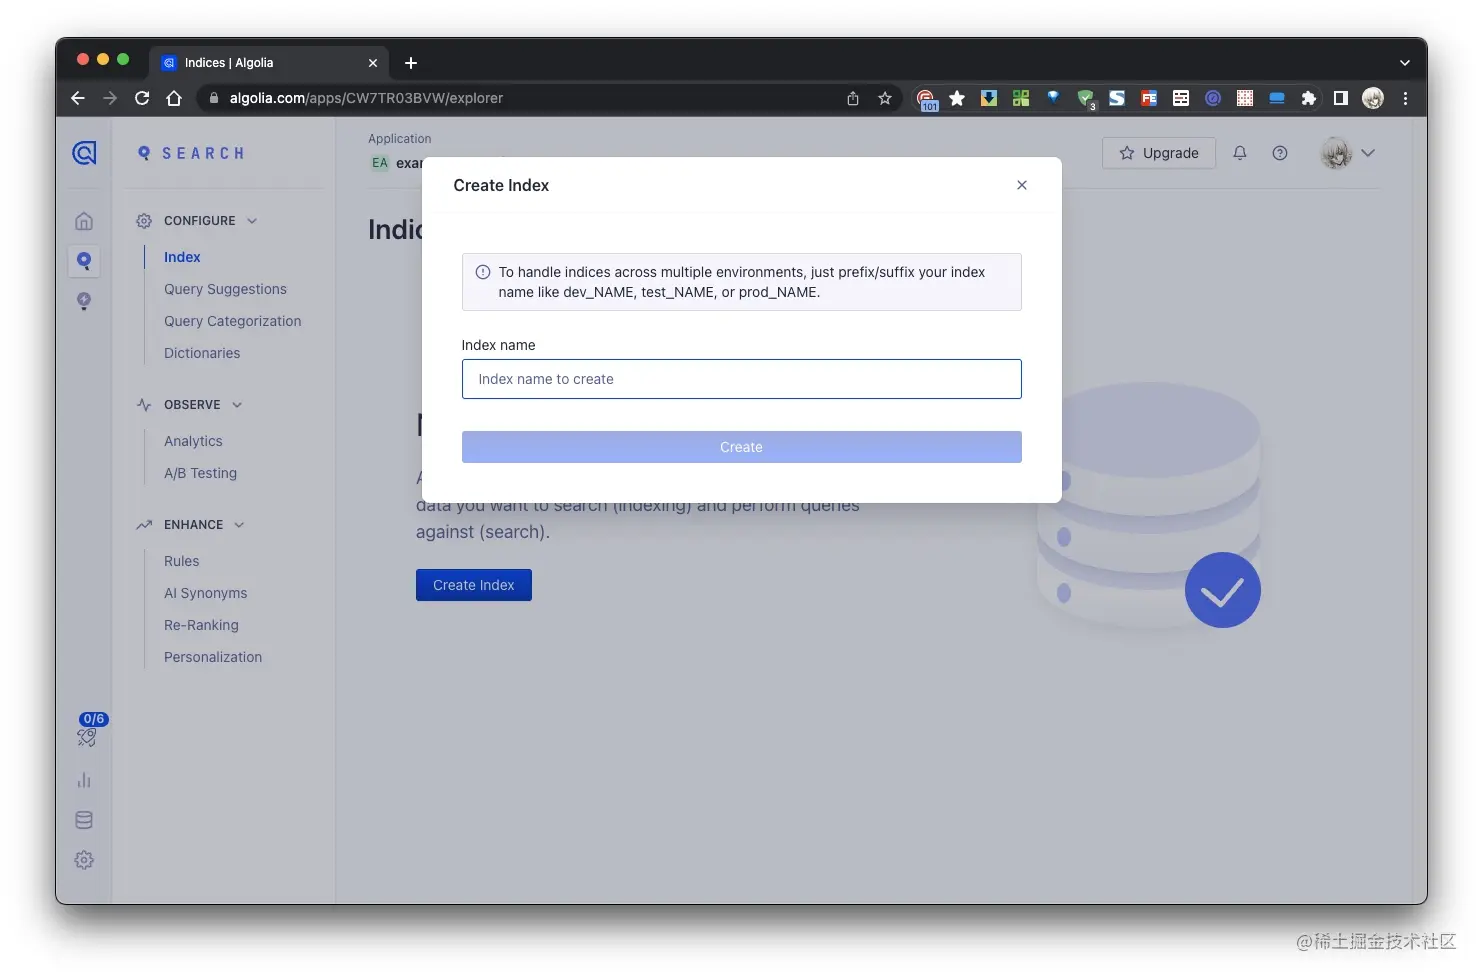The width and height of the screenshot is (1483, 978).
Task: Click the notifications bell icon
Action: [1240, 153]
